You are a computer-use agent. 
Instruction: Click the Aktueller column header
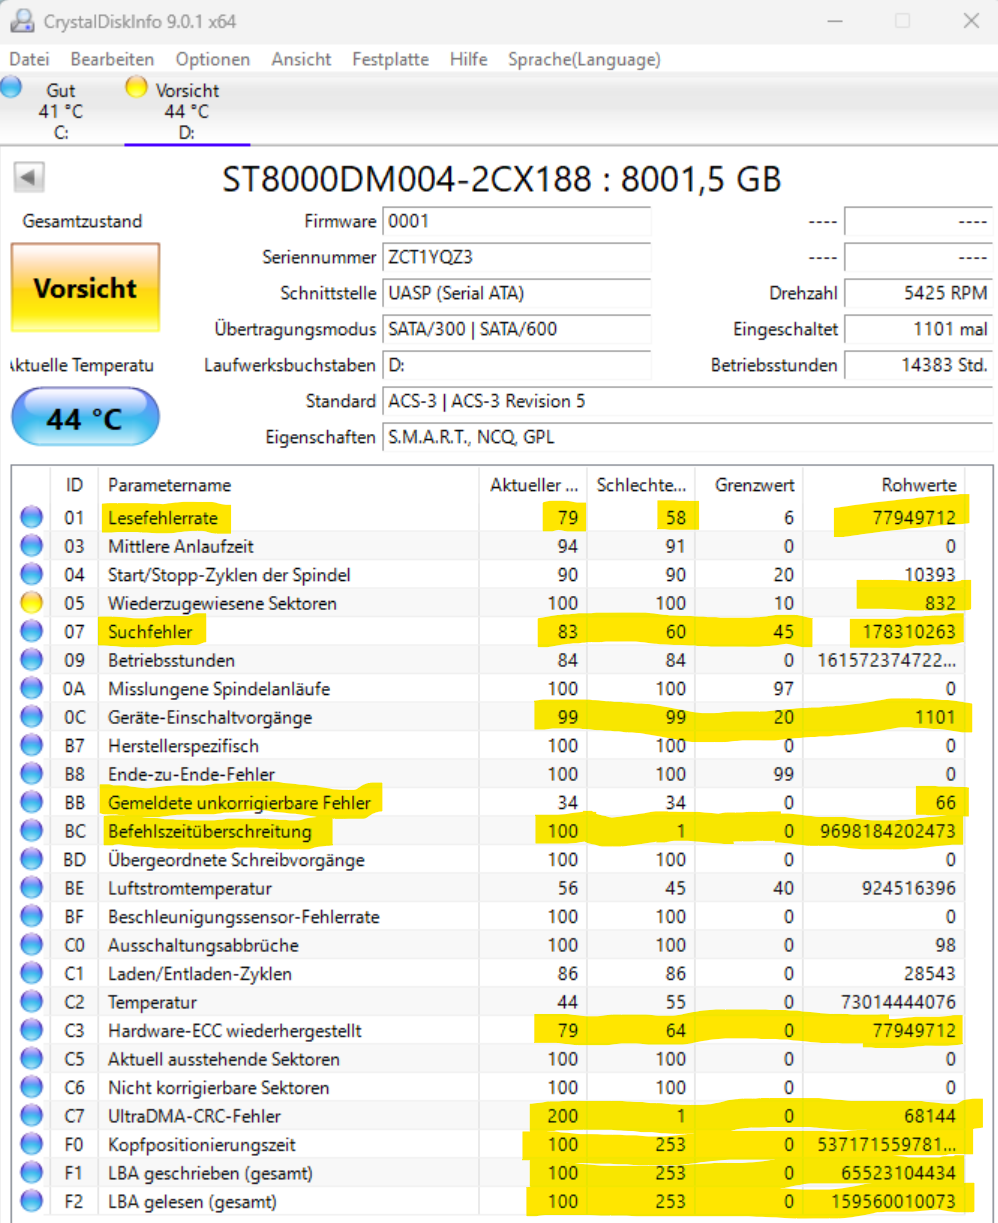click(x=534, y=485)
